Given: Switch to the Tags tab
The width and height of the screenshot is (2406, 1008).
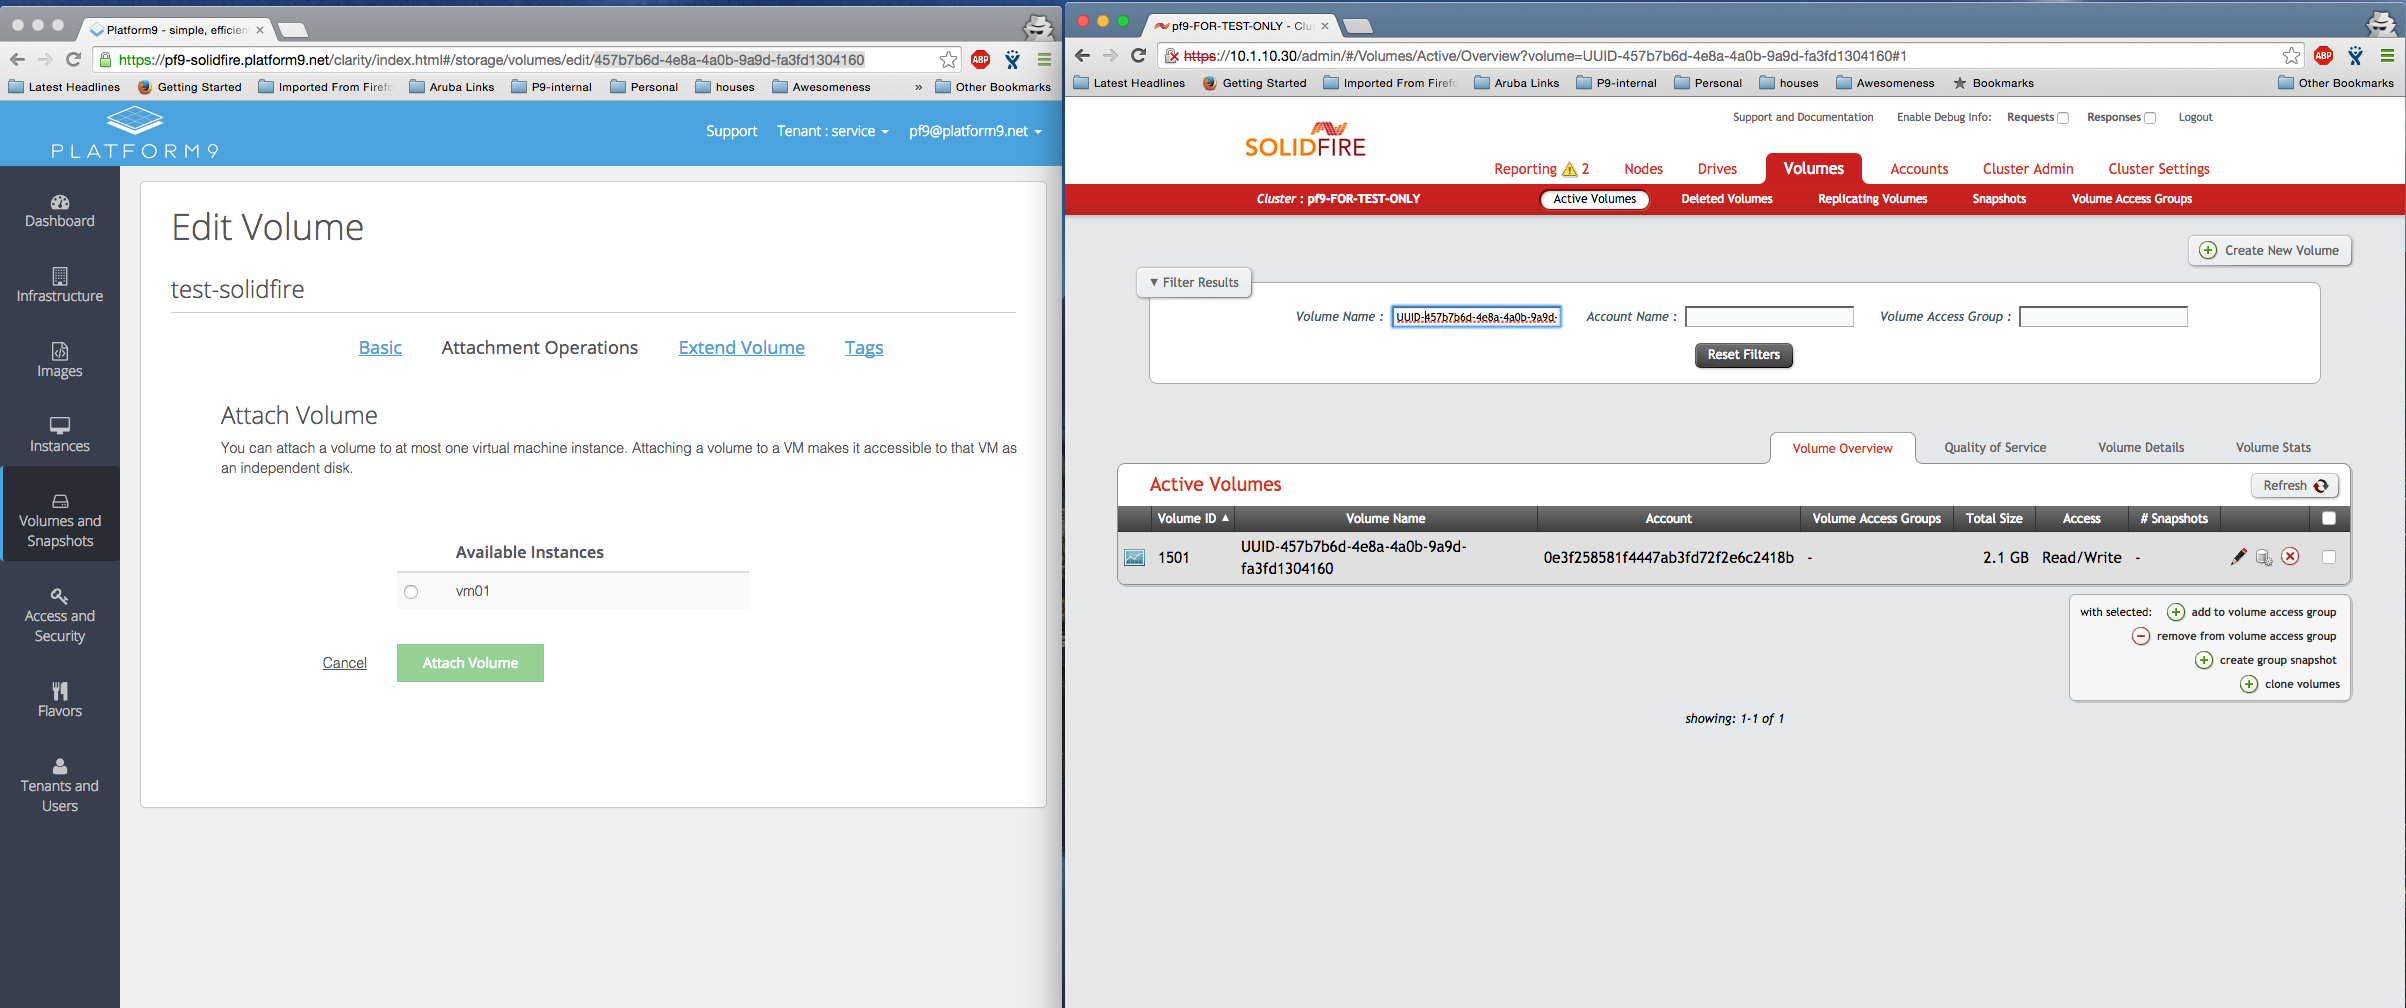Looking at the screenshot, I should pos(864,348).
